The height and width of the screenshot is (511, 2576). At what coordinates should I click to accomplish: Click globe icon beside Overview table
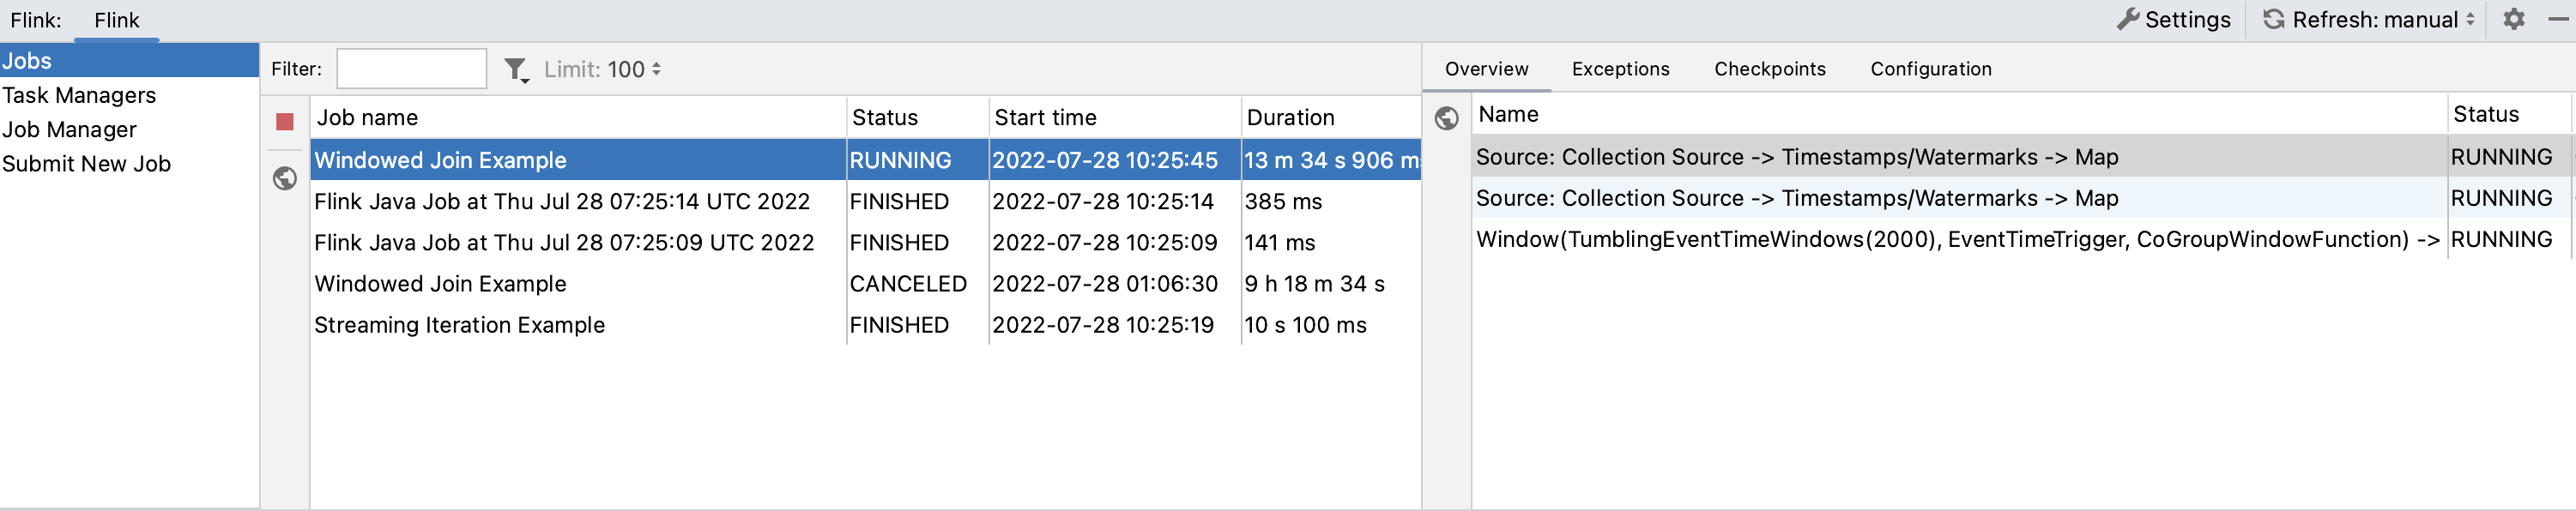click(x=1446, y=119)
